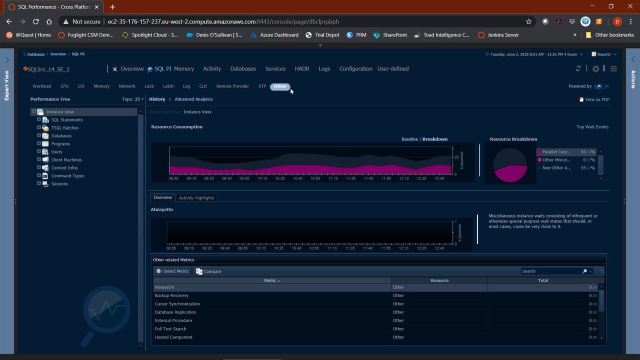Viewport: 640px width, 360px height.
Task: Expand the TSQL Batches node
Action: click(39, 127)
